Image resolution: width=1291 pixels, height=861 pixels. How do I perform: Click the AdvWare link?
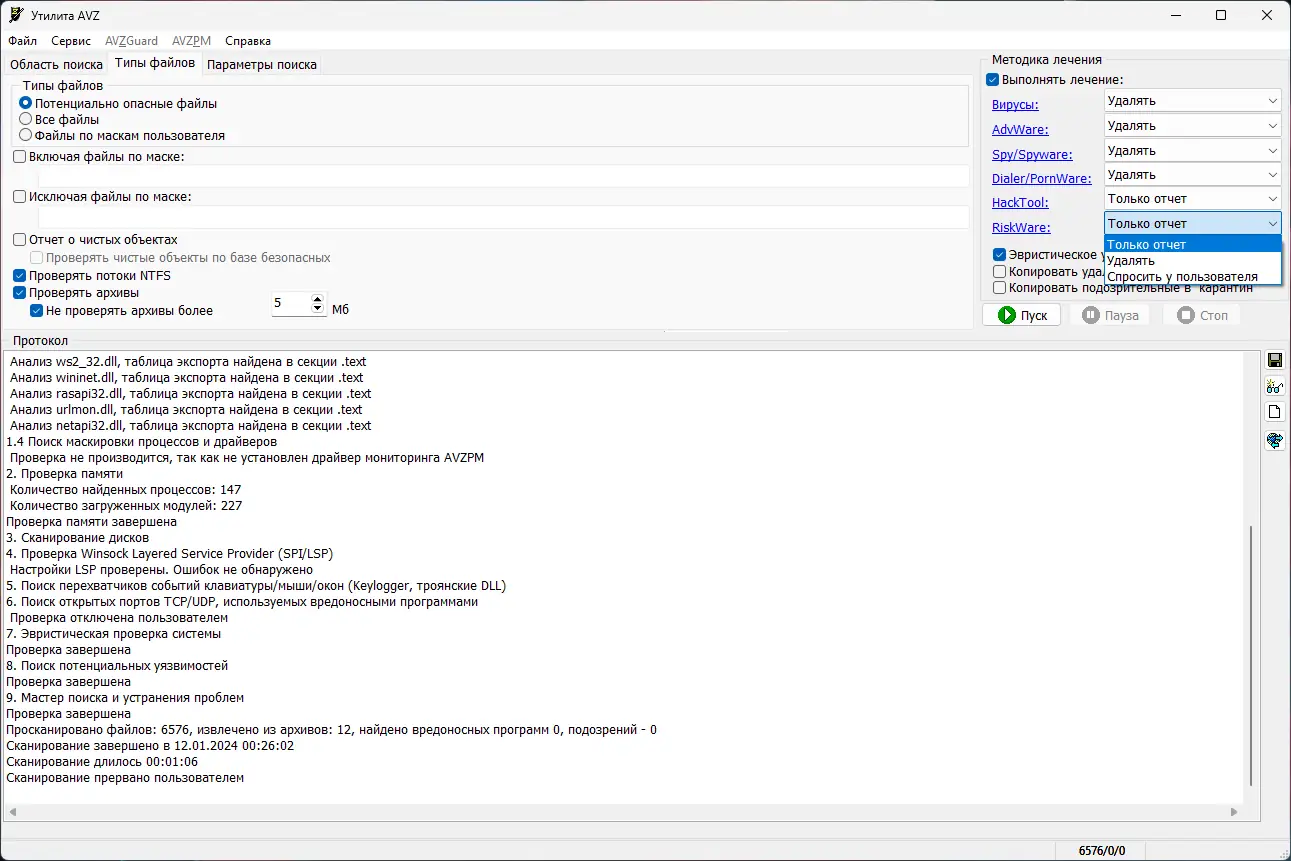pos(1020,130)
